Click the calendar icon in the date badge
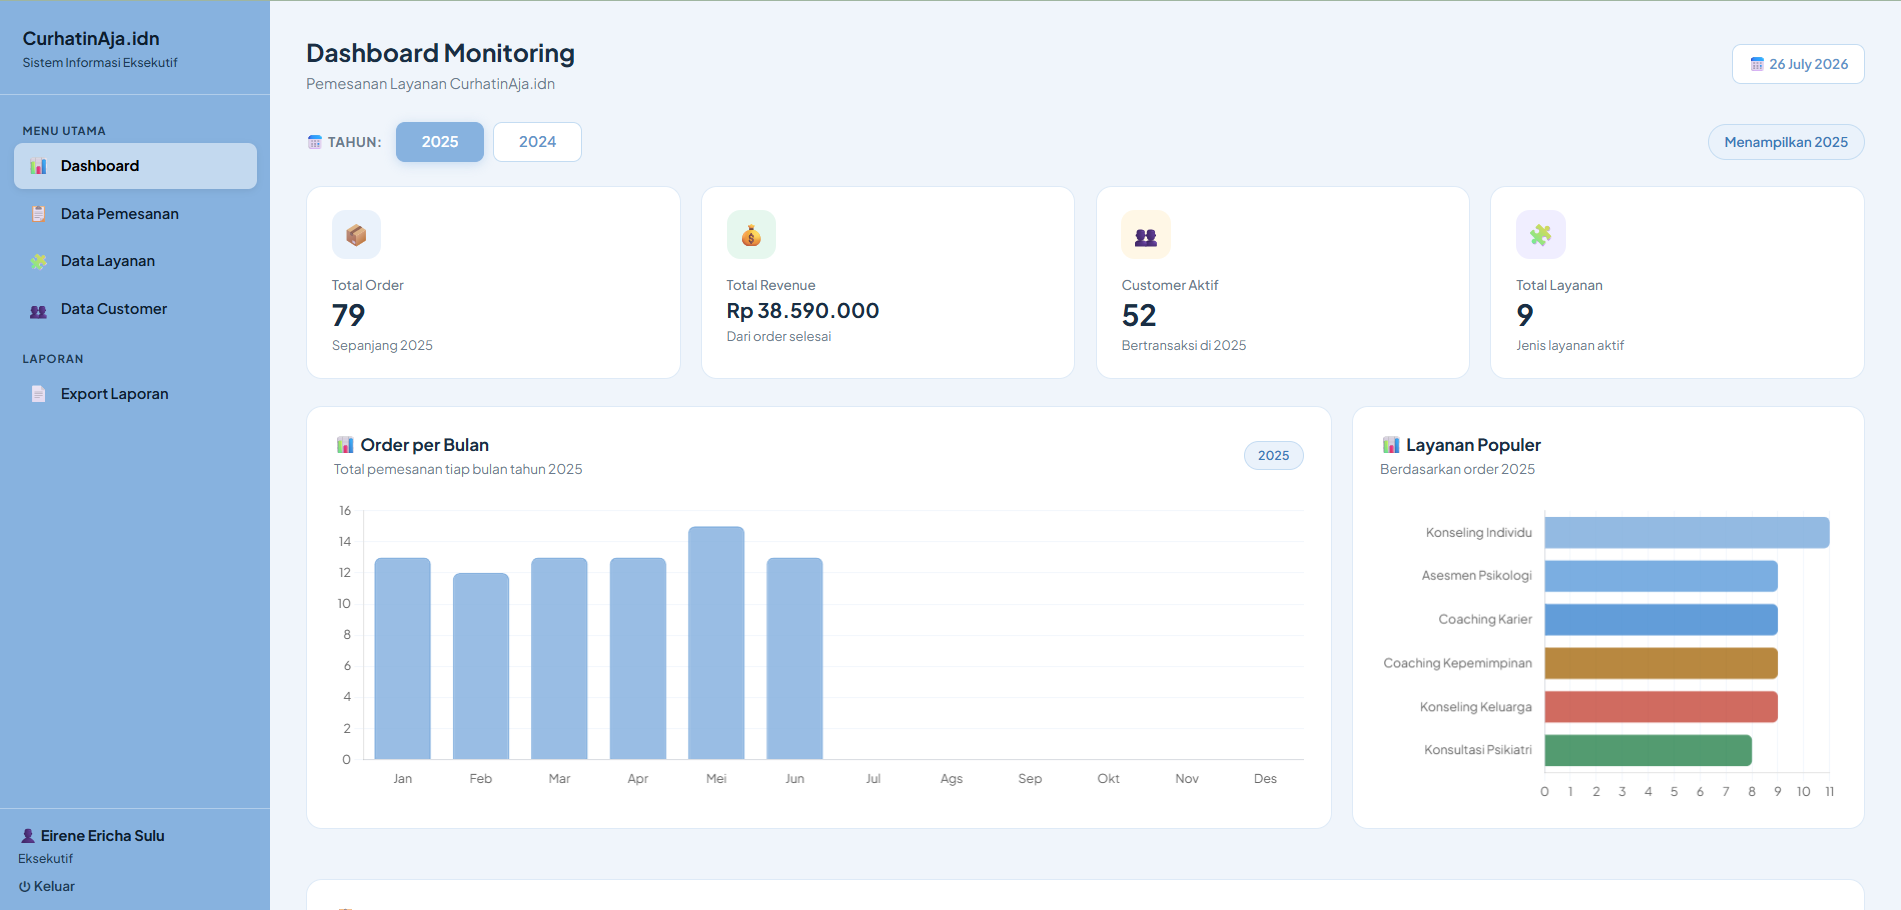The width and height of the screenshot is (1901, 910). point(1757,64)
